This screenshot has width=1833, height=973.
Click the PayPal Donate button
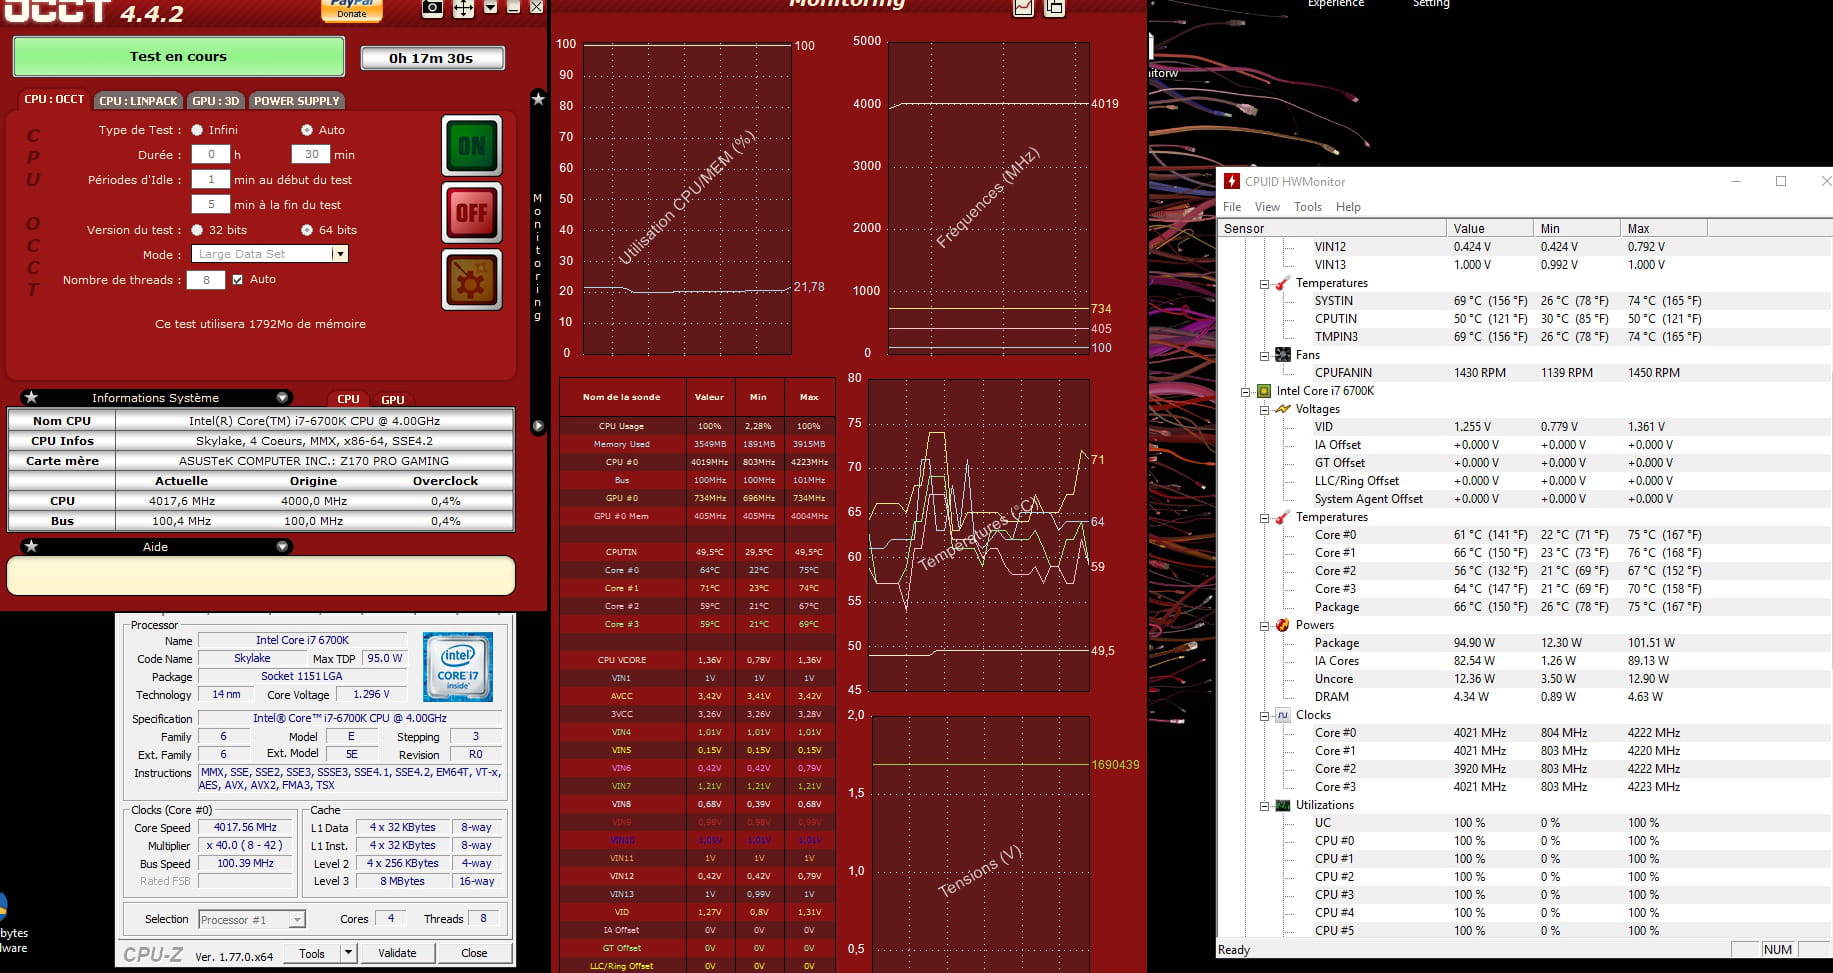(351, 10)
